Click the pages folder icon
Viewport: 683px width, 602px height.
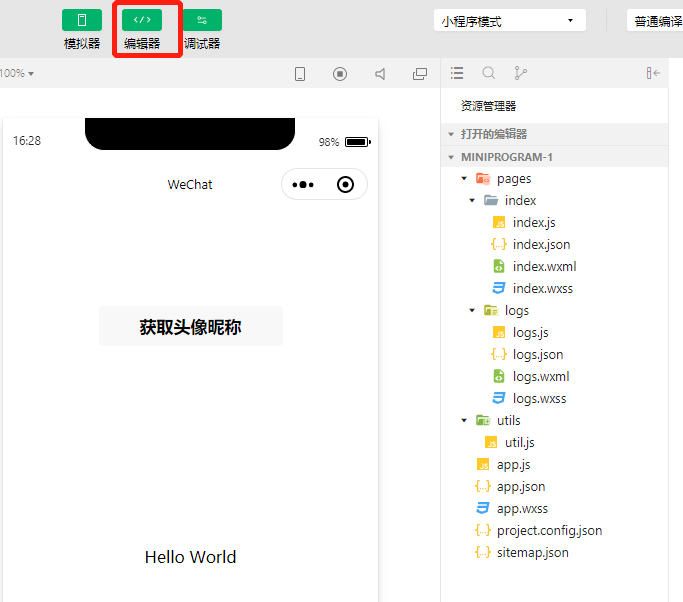coord(483,179)
